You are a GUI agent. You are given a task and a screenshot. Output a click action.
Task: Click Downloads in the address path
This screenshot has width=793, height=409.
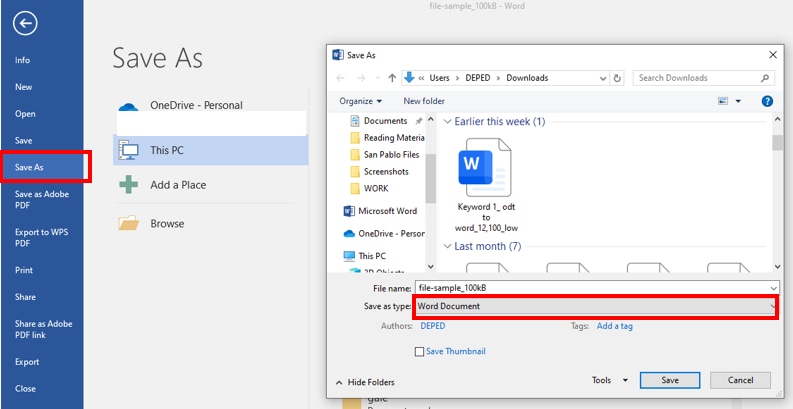pyautogui.click(x=527, y=78)
